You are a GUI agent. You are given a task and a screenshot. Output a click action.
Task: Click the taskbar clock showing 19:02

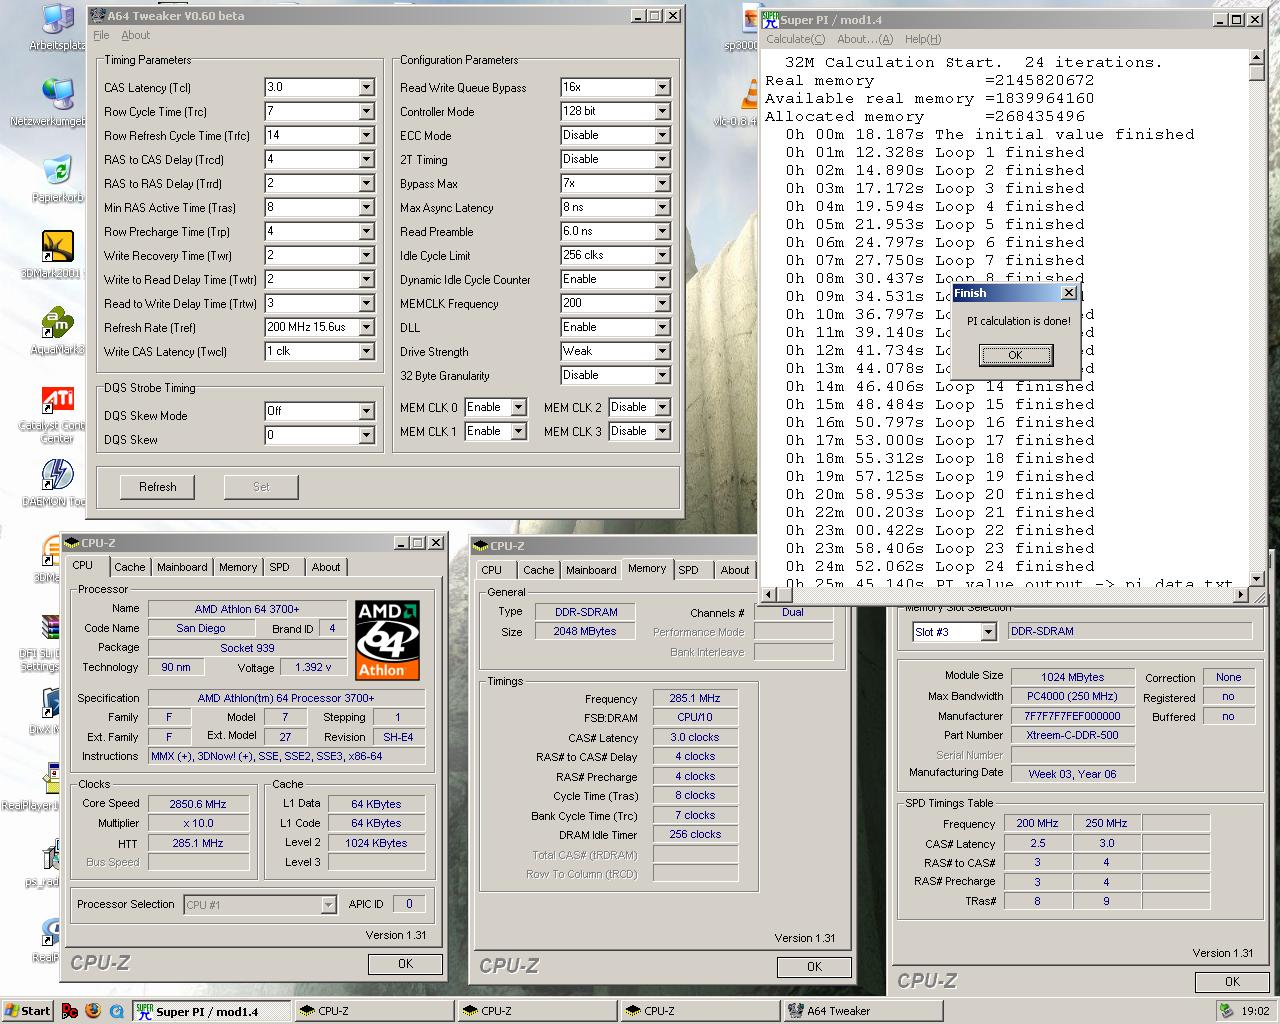click(1254, 1011)
